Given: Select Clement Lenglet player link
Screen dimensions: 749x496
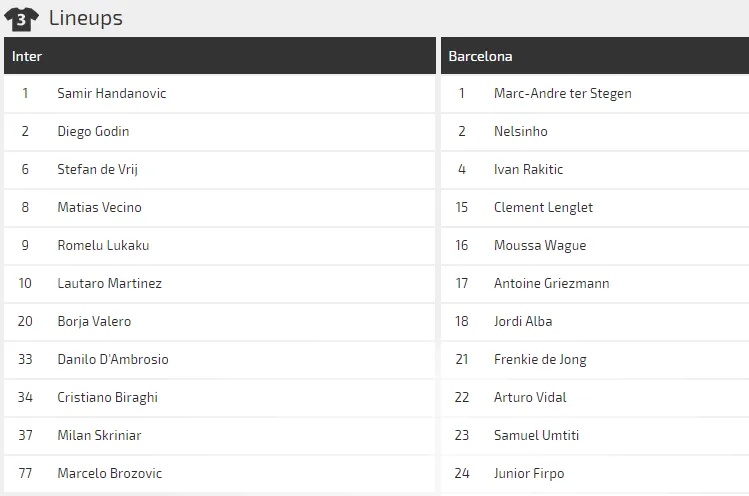Looking at the screenshot, I should (x=543, y=207).
